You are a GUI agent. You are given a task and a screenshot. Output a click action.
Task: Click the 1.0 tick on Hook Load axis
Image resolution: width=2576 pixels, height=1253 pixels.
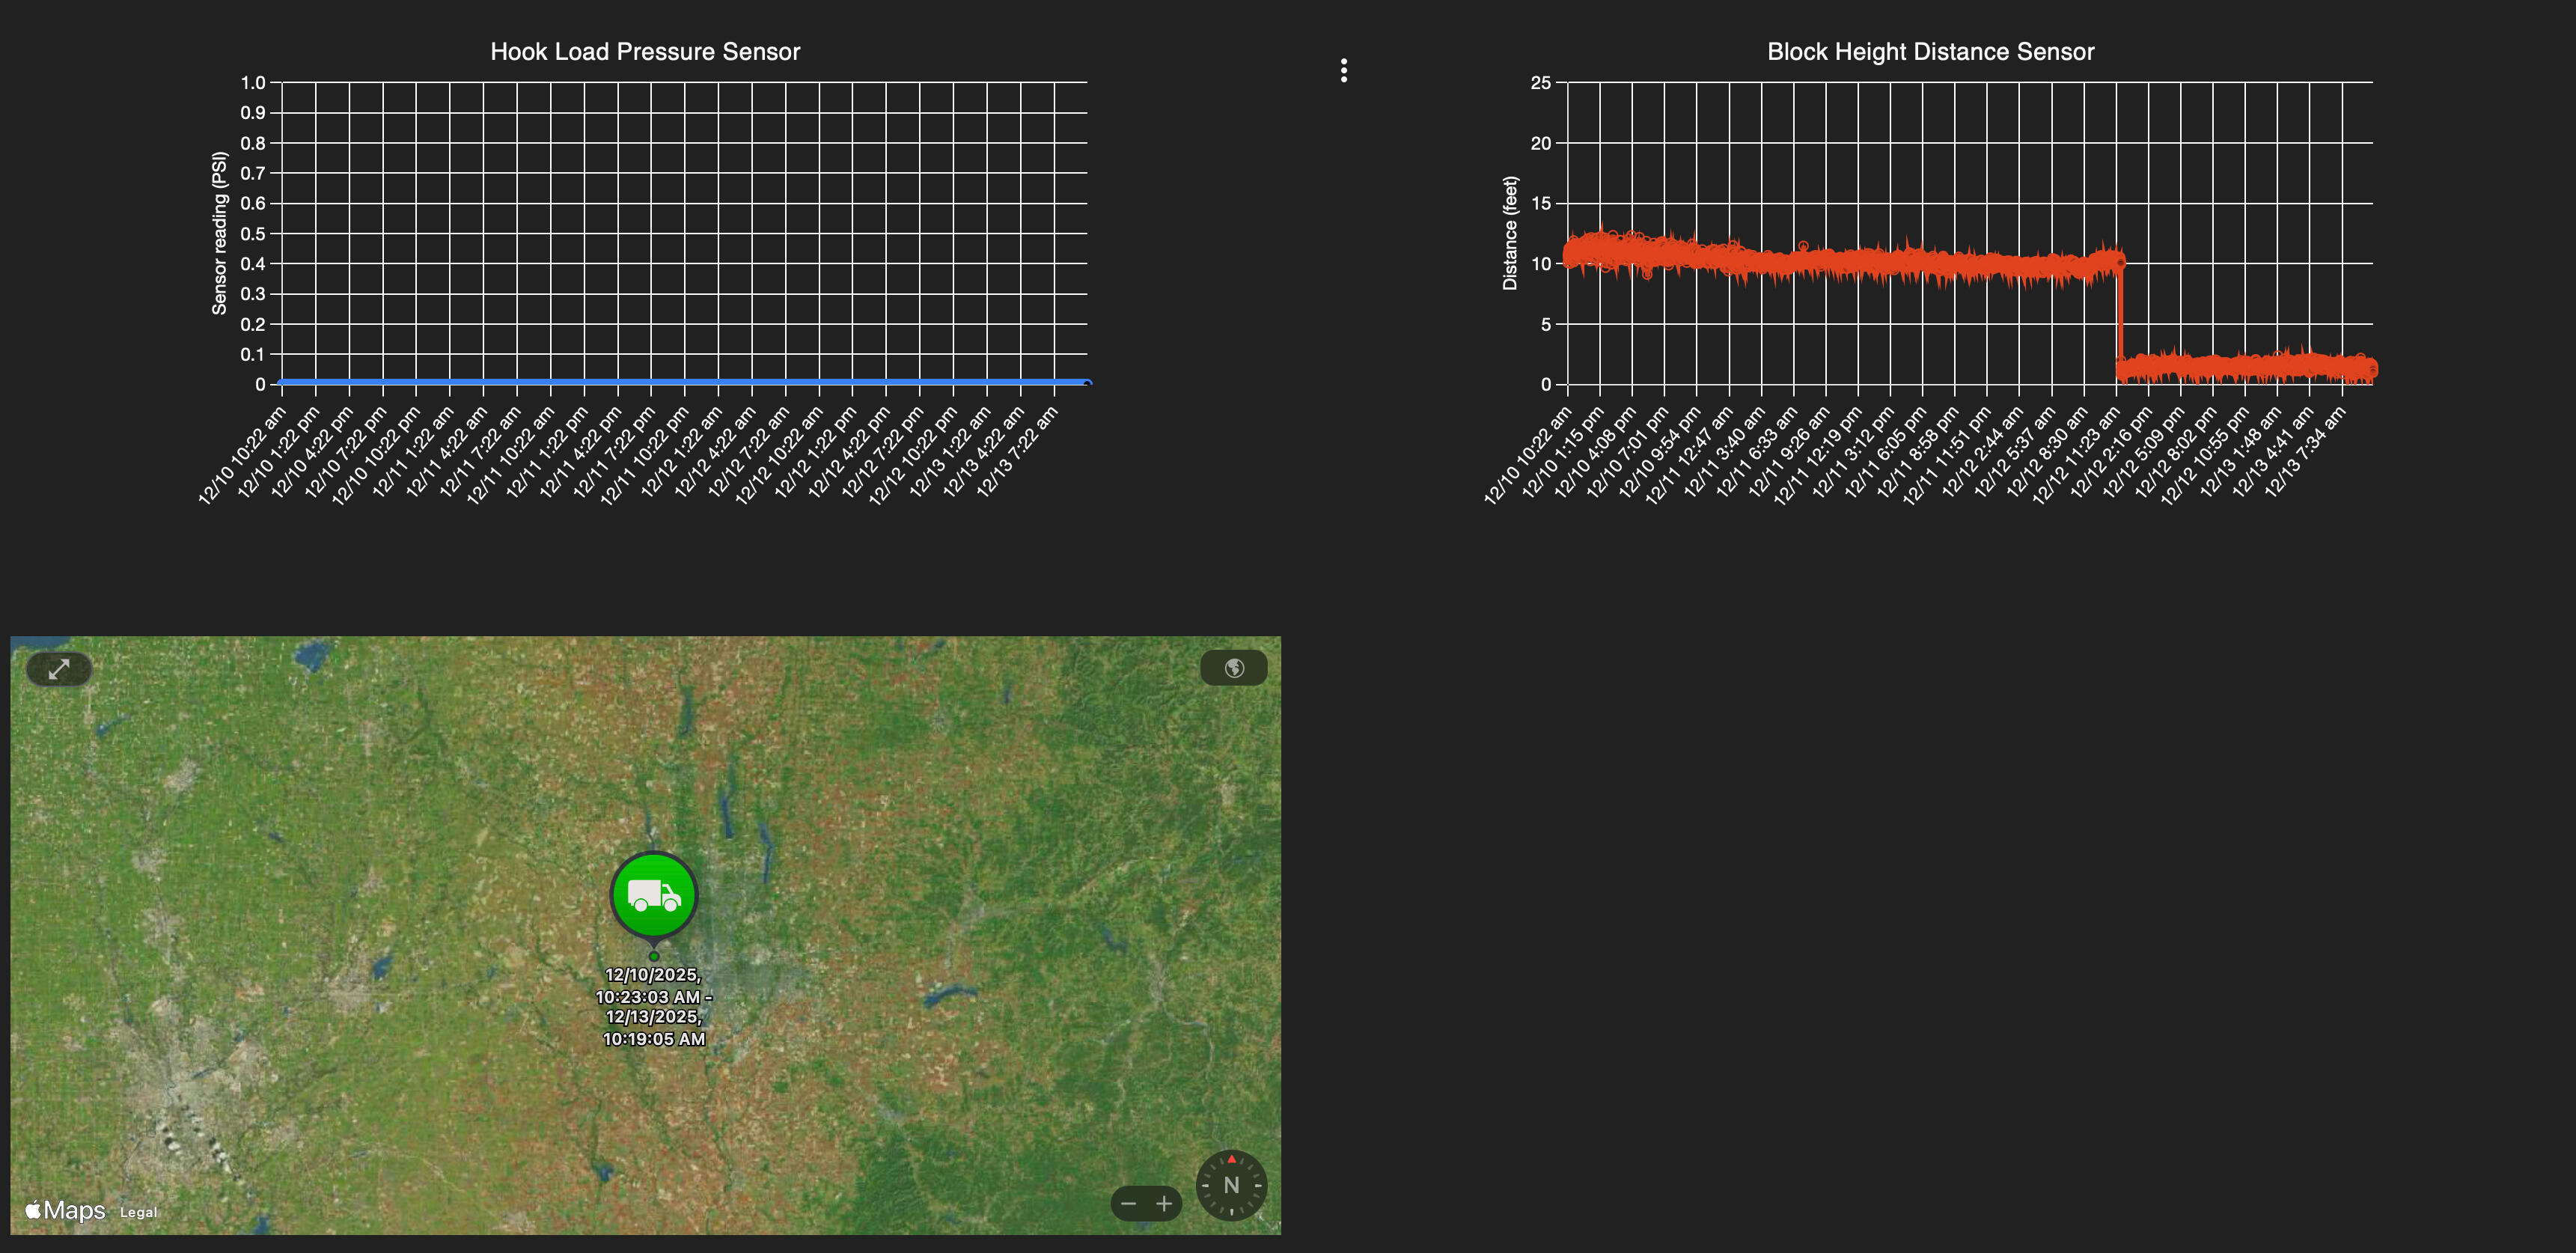click(253, 83)
